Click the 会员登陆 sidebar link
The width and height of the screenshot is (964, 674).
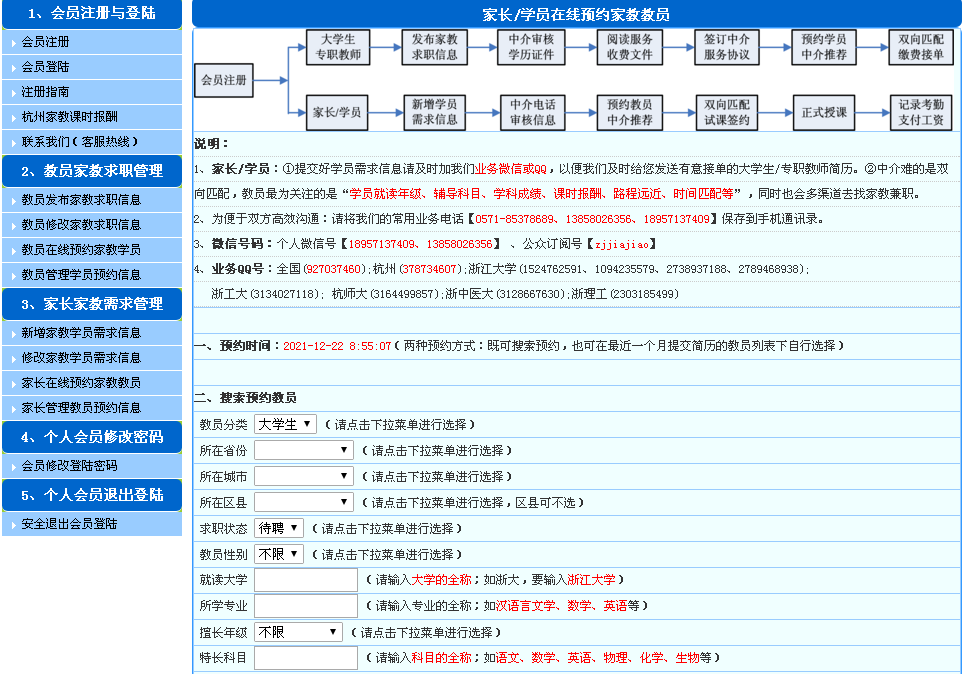click(46, 67)
